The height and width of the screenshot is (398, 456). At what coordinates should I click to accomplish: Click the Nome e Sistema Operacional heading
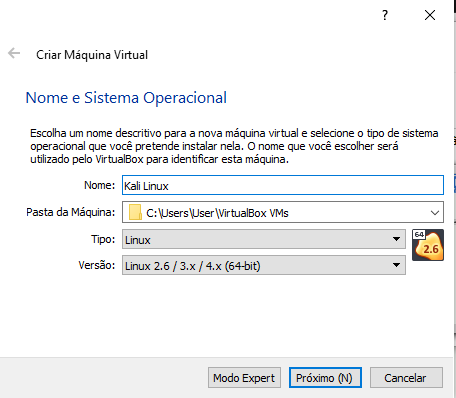coord(126,98)
